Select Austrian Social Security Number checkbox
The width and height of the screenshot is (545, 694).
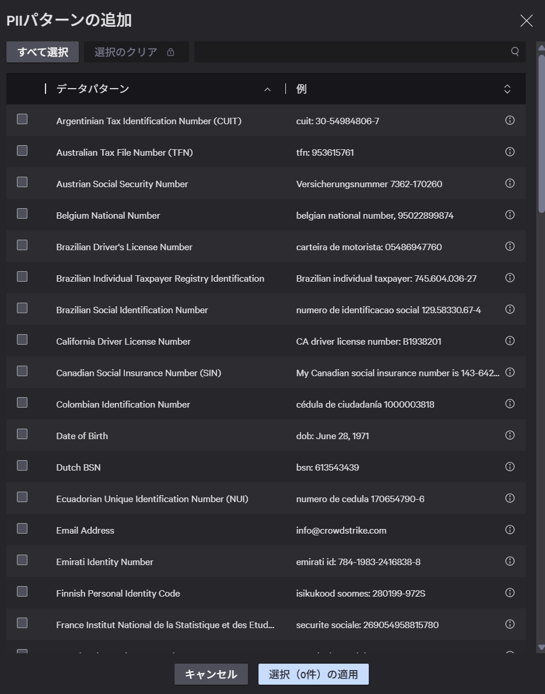(22, 182)
